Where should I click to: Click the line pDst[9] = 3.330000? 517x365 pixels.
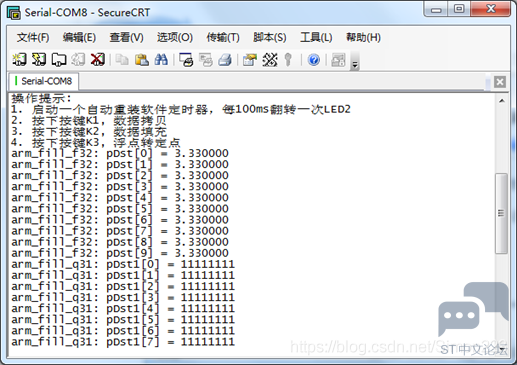point(120,253)
